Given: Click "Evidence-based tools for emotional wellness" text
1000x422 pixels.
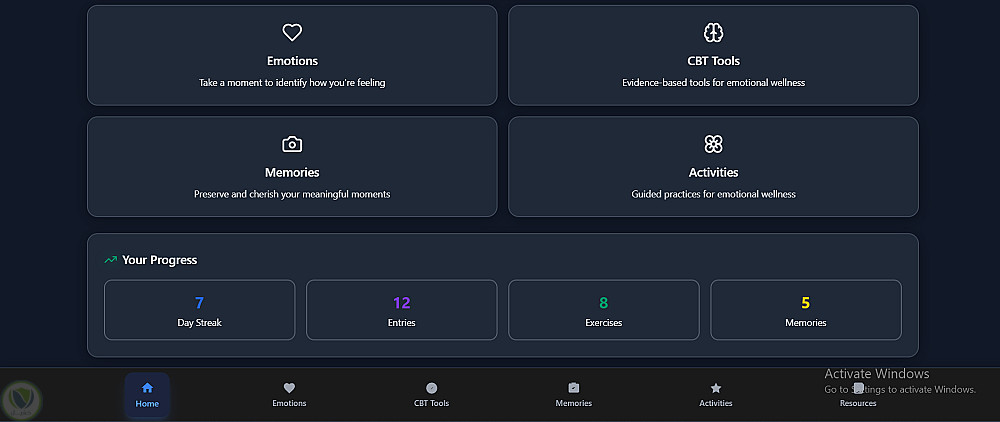Looking at the screenshot, I should 713,83.
